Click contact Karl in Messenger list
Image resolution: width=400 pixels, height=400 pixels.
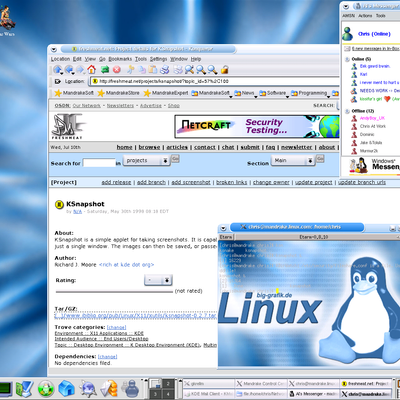pyautogui.click(x=363, y=74)
